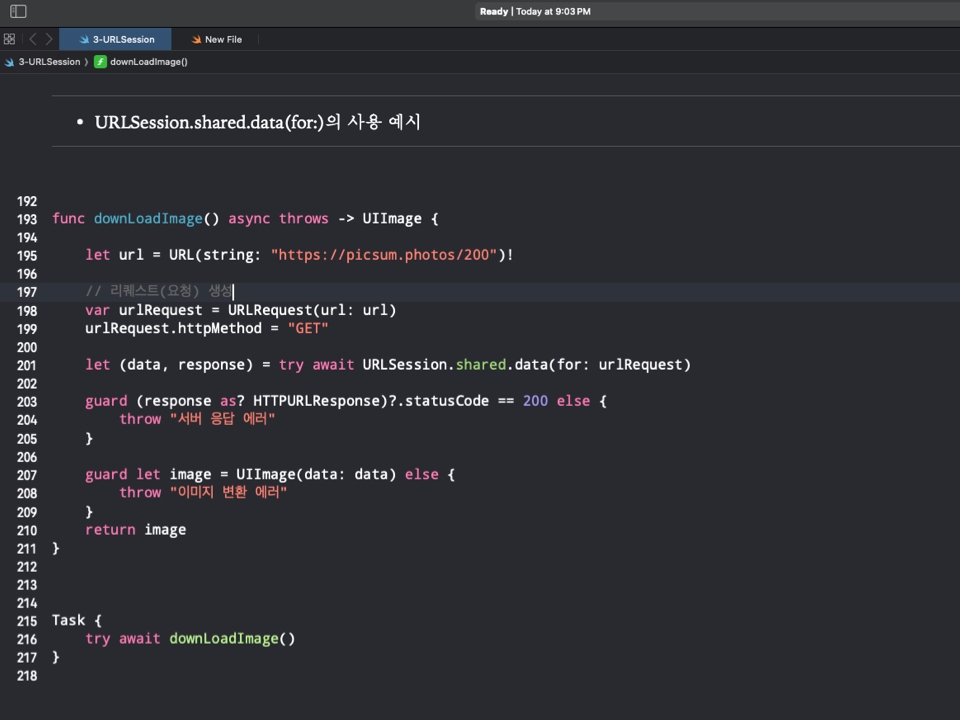Click line number 215 in the gutter
The height and width of the screenshot is (720, 960).
point(27,621)
